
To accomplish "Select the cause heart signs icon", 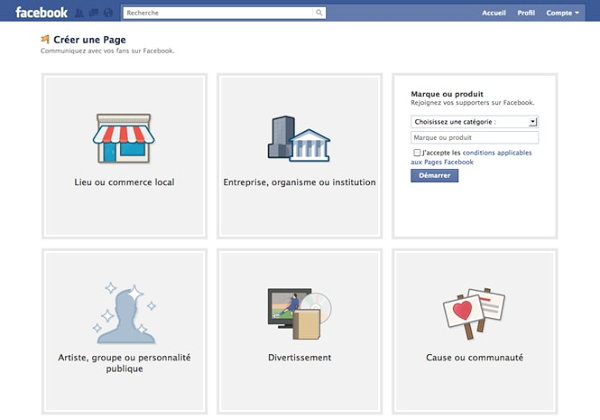I will (475, 313).
